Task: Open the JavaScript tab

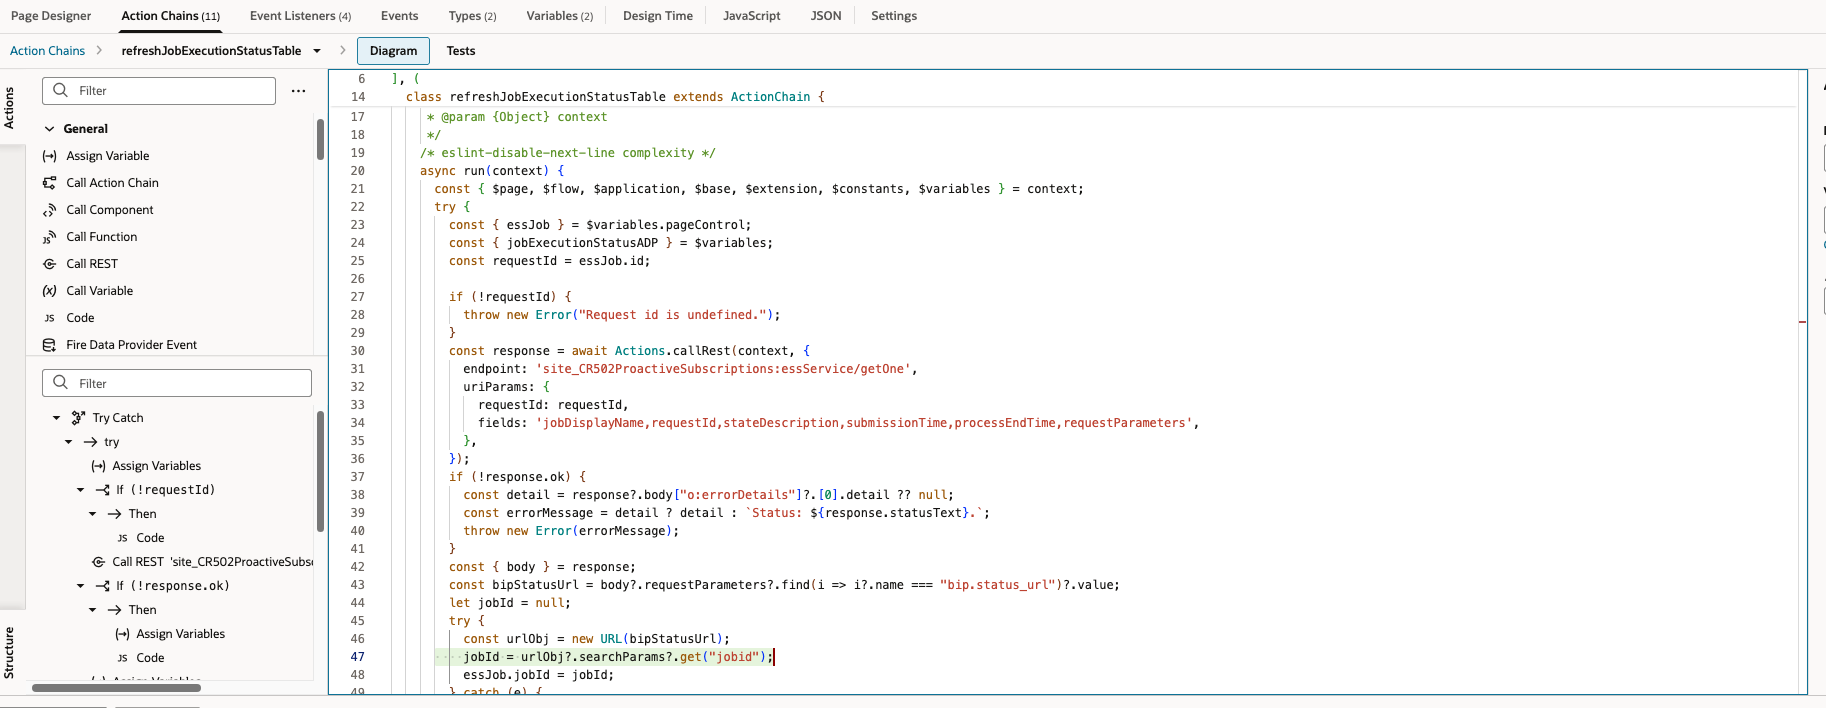Action: click(x=751, y=16)
